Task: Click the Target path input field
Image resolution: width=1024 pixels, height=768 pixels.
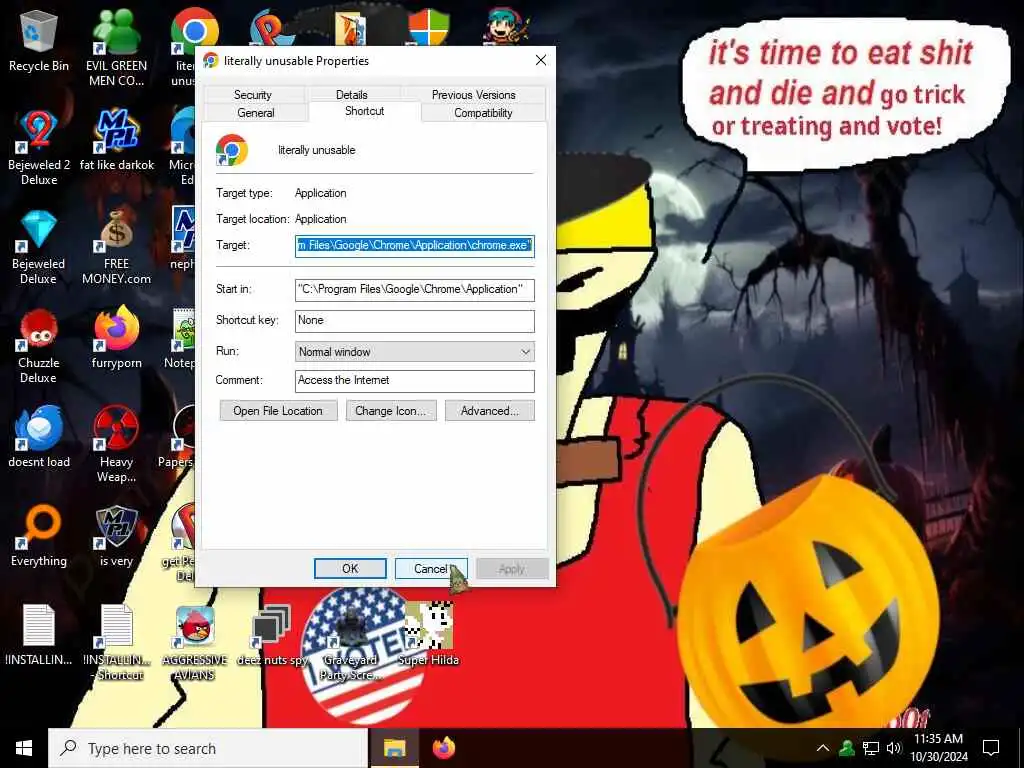Action: (x=415, y=246)
